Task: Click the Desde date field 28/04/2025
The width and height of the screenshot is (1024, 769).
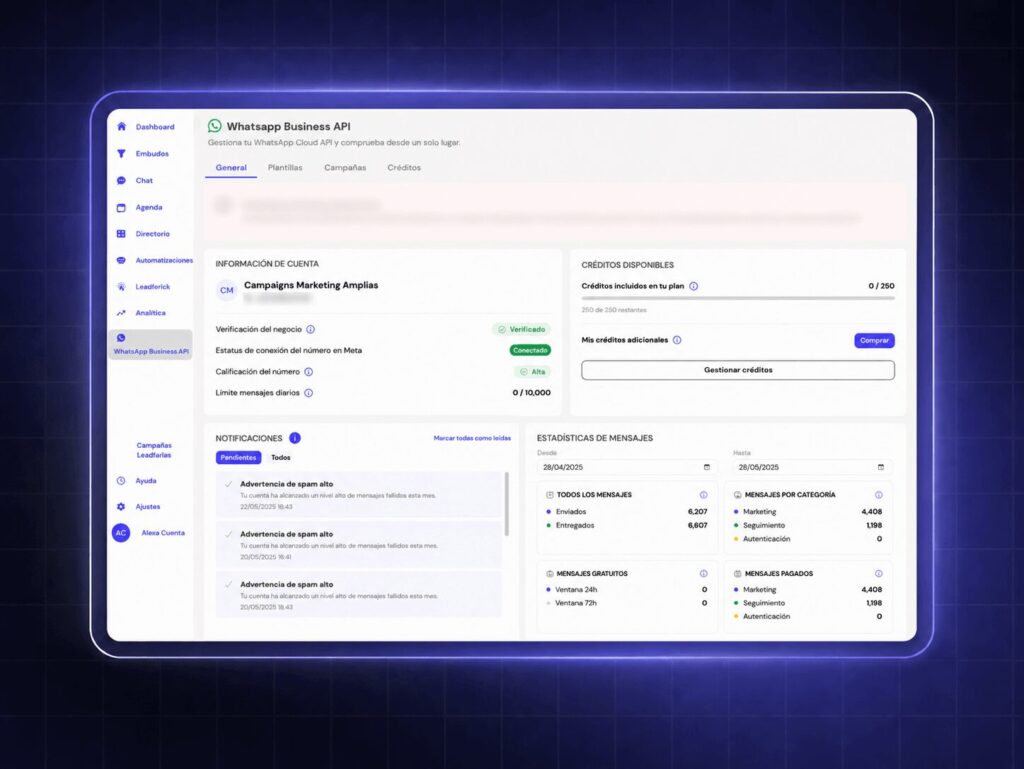Action: pos(627,467)
